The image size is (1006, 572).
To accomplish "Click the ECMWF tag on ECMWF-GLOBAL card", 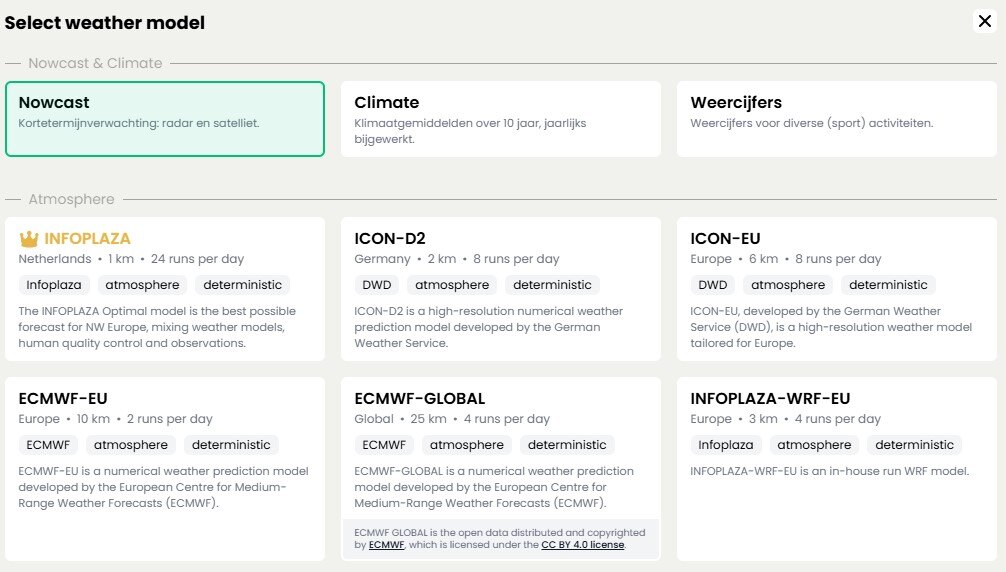I will (384, 444).
